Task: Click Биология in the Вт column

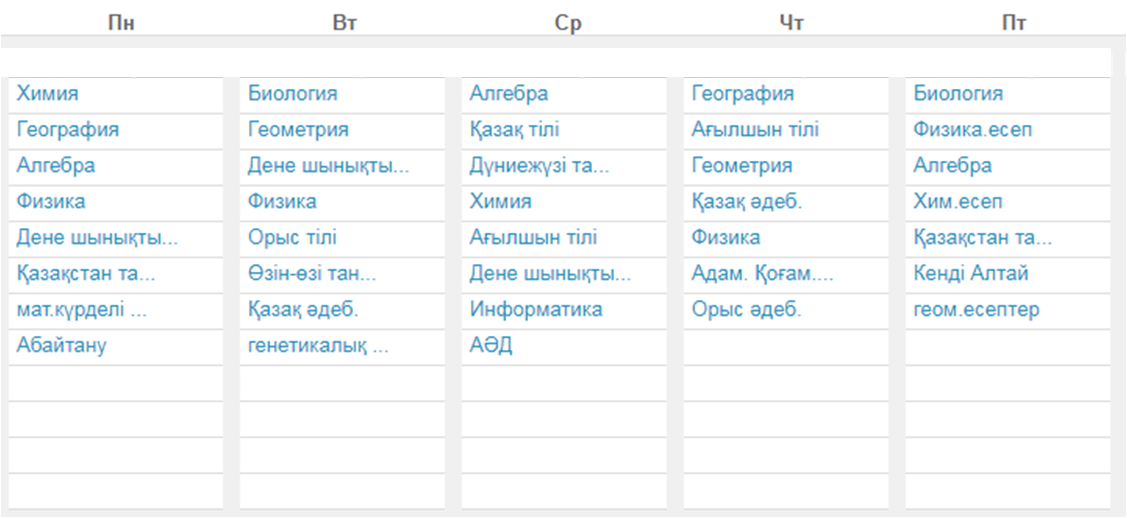Action: click(x=293, y=93)
